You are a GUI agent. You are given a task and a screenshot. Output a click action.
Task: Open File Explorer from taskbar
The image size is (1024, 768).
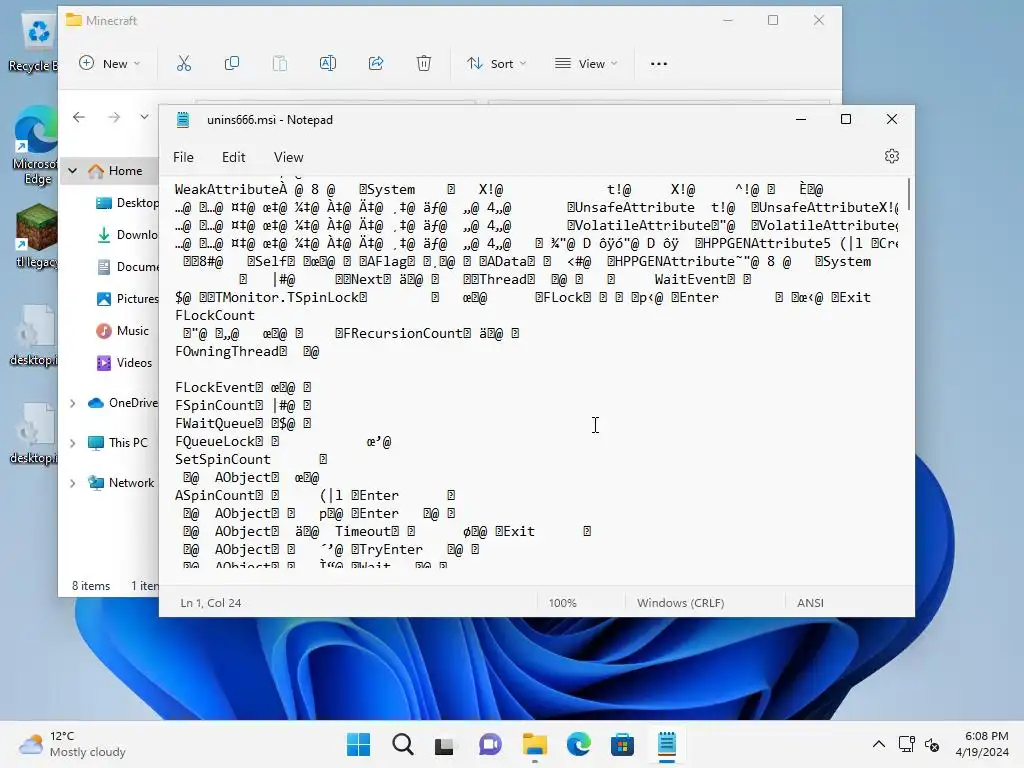pyautogui.click(x=535, y=744)
